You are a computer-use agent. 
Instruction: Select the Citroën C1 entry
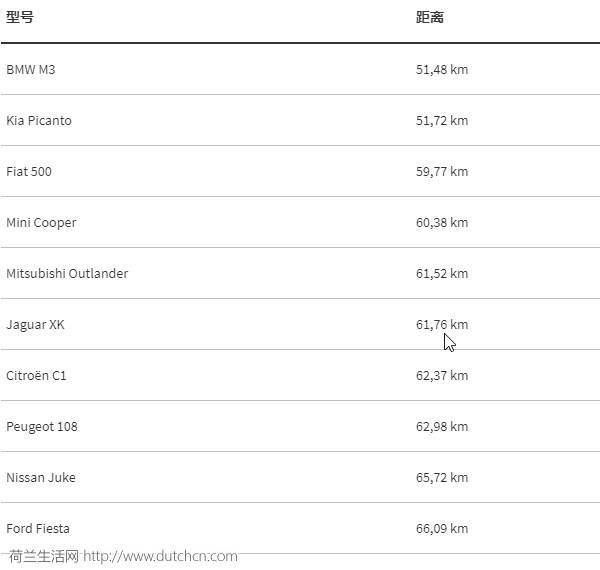pyautogui.click(x=36, y=375)
